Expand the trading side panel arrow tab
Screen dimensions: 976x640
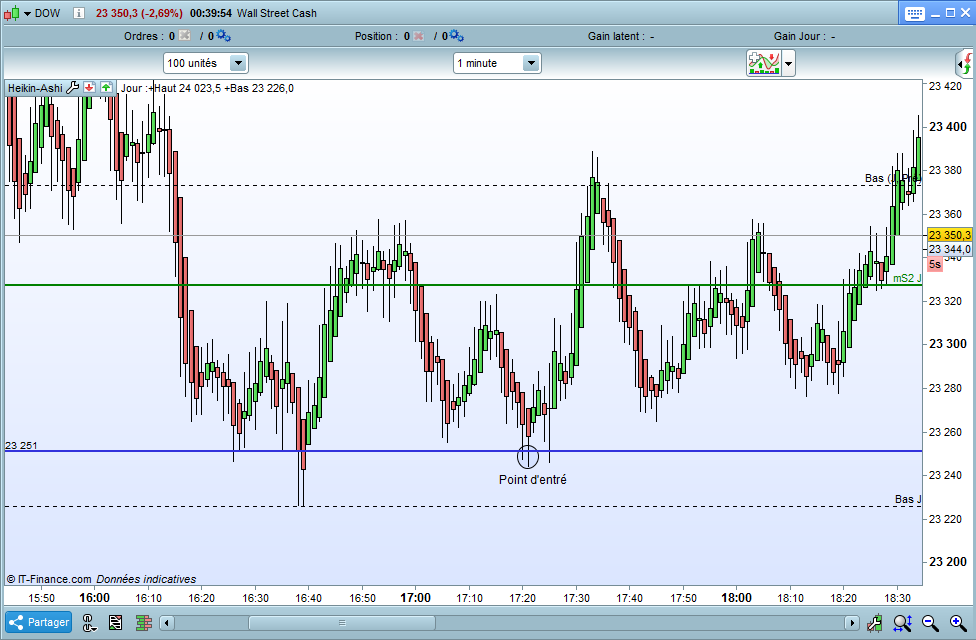[965, 64]
